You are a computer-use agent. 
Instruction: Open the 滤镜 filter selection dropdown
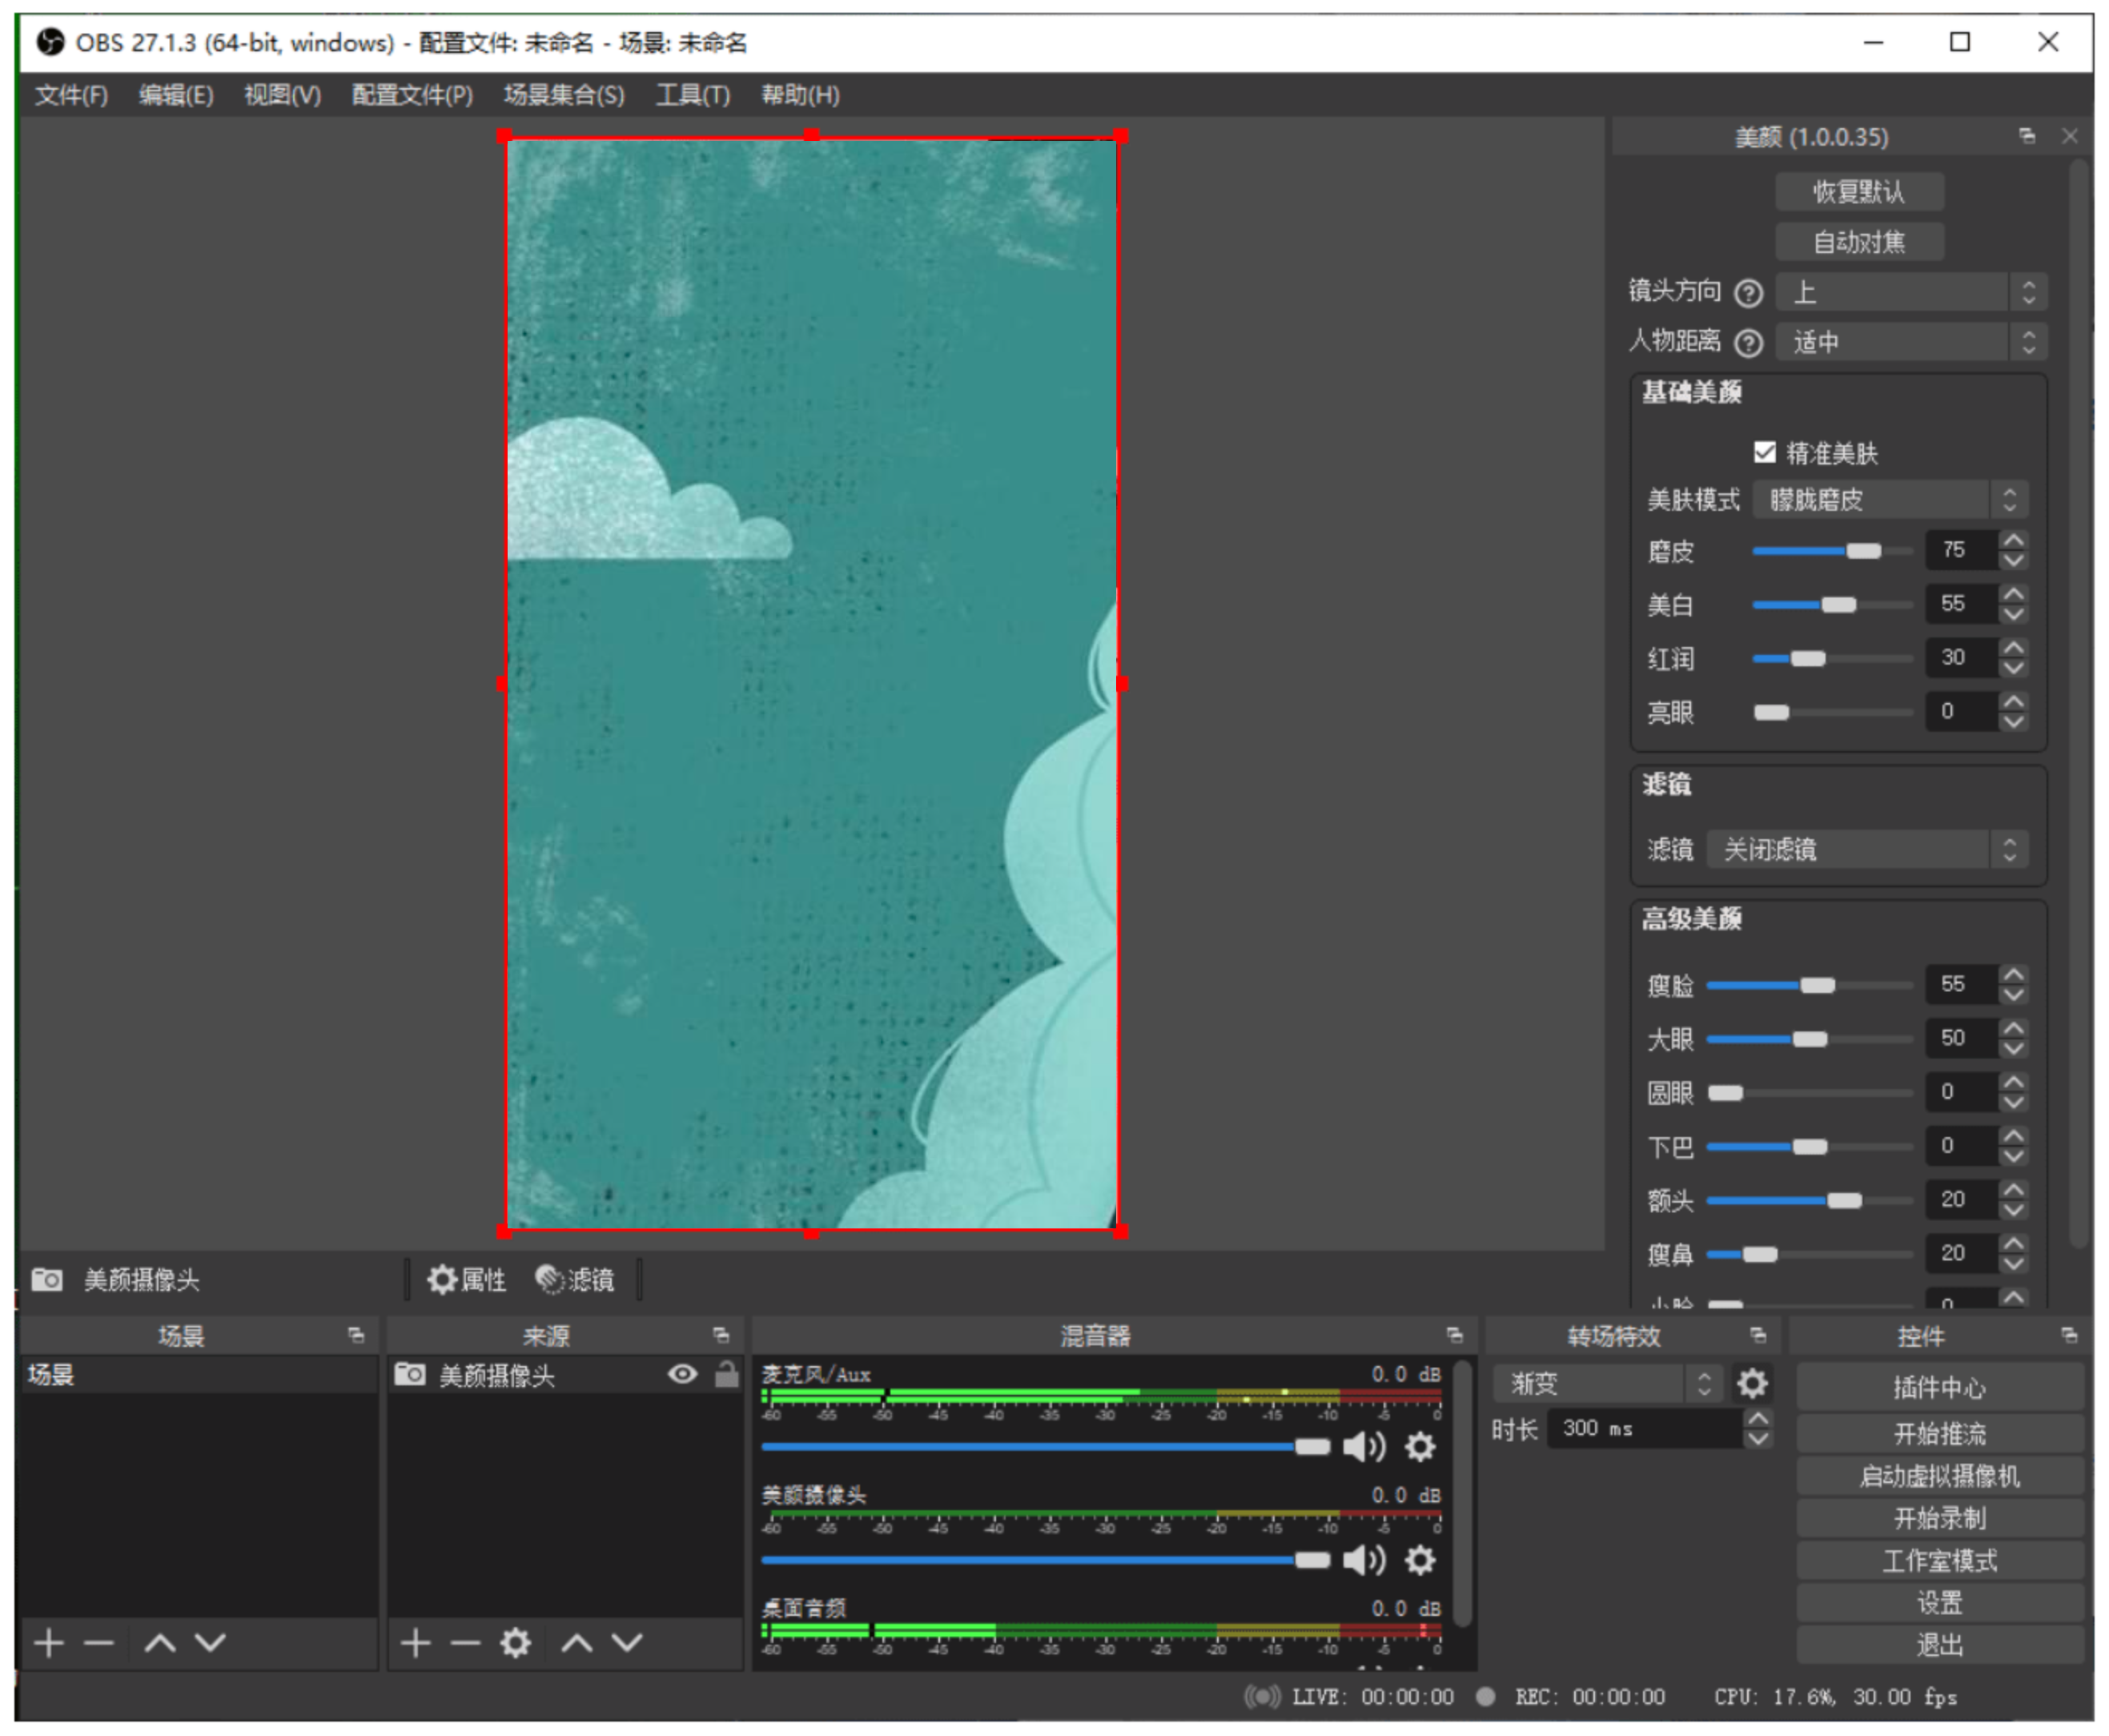coord(1867,850)
